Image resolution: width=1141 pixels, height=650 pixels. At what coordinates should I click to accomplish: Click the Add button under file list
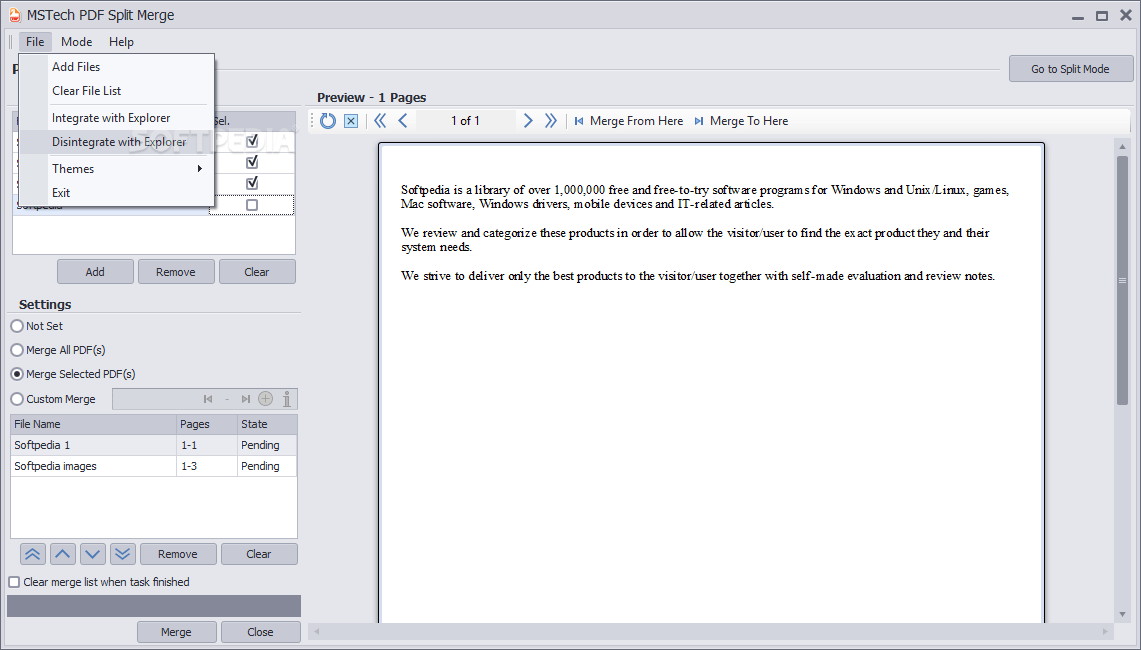pos(95,272)
